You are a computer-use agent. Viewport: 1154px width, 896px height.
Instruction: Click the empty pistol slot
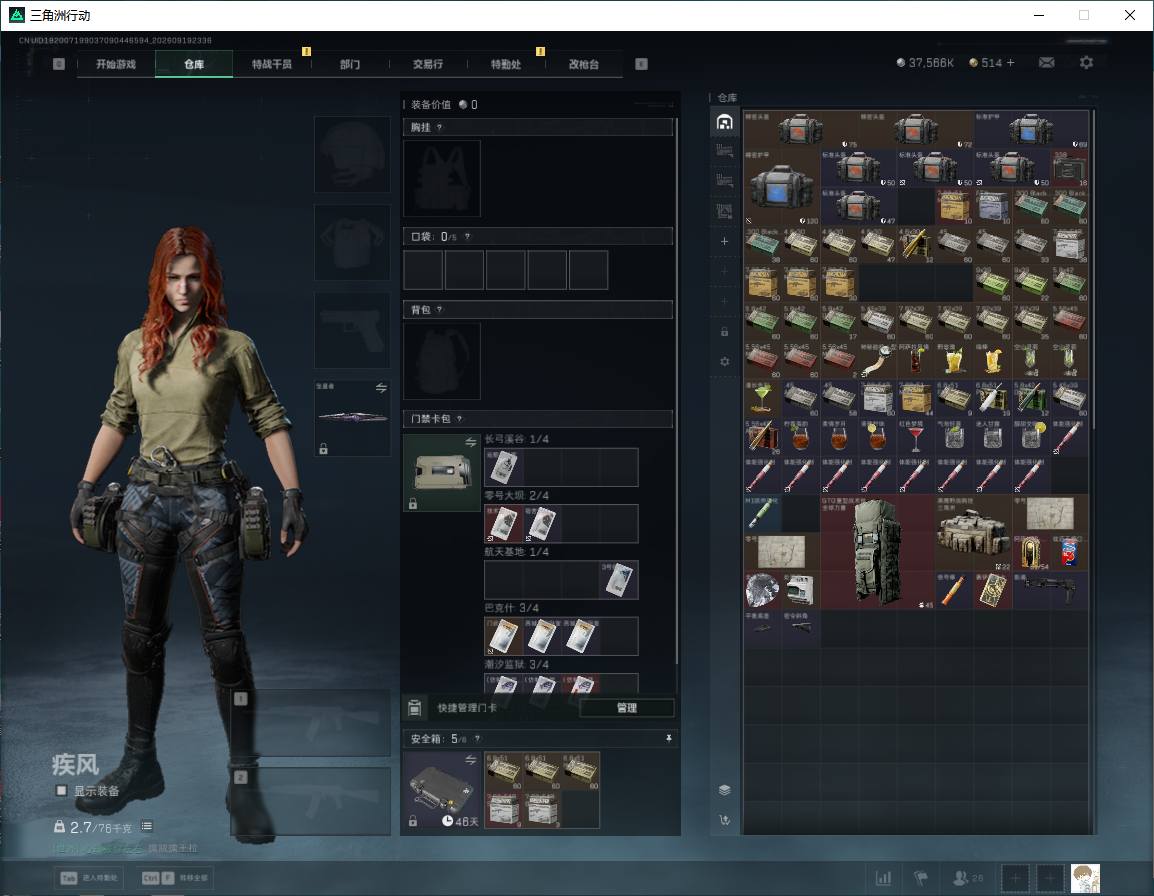click(x=353, y=330)
